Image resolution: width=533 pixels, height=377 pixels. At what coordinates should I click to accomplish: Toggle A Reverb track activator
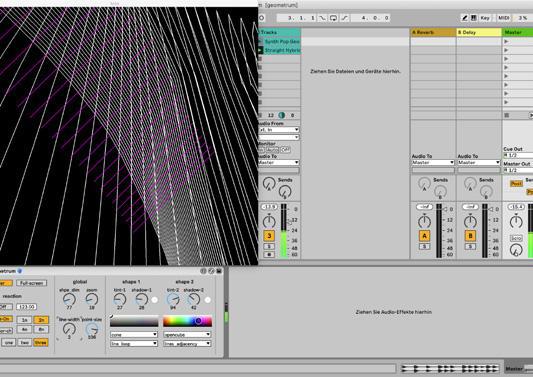[424, 236]
